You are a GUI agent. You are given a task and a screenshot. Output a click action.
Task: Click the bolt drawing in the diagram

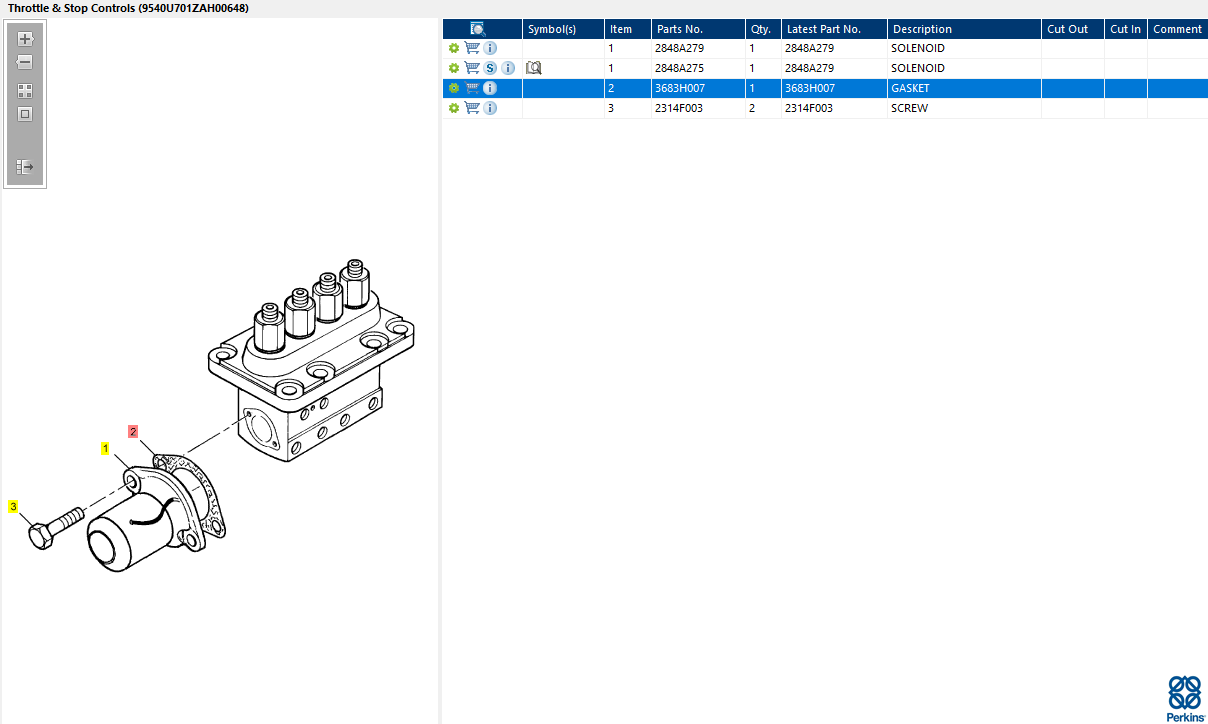[56, 527]
